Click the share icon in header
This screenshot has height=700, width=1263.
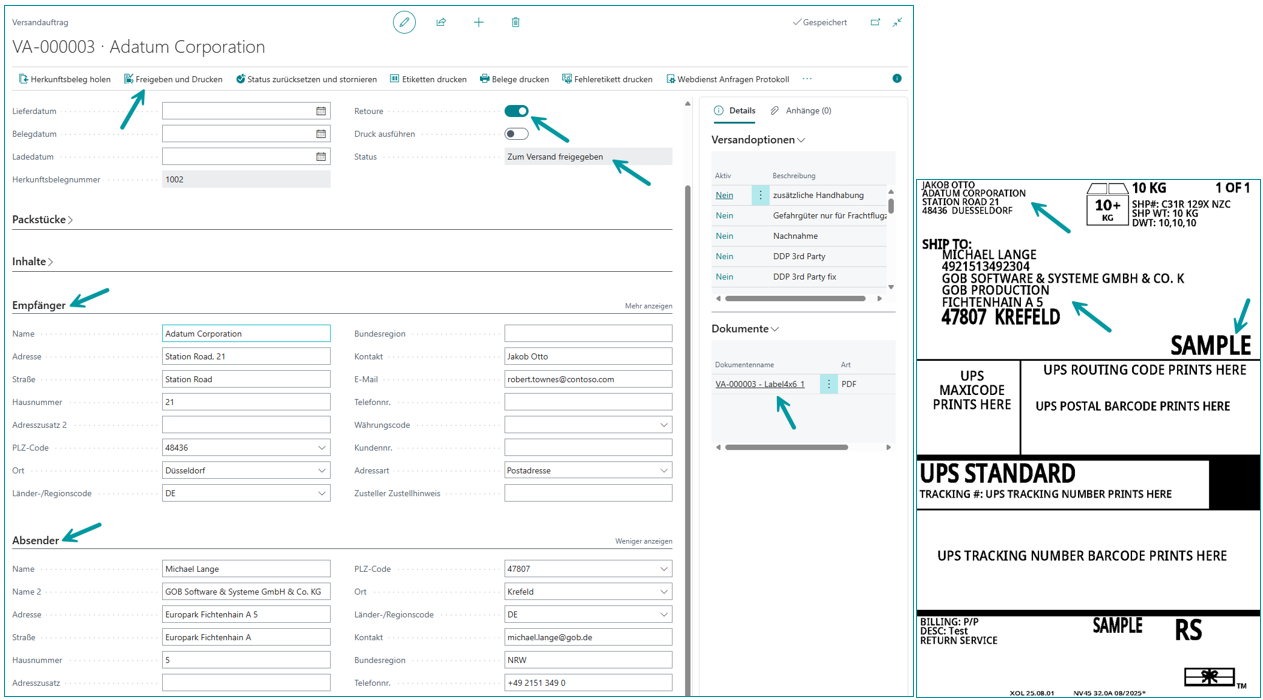(441, 22)
